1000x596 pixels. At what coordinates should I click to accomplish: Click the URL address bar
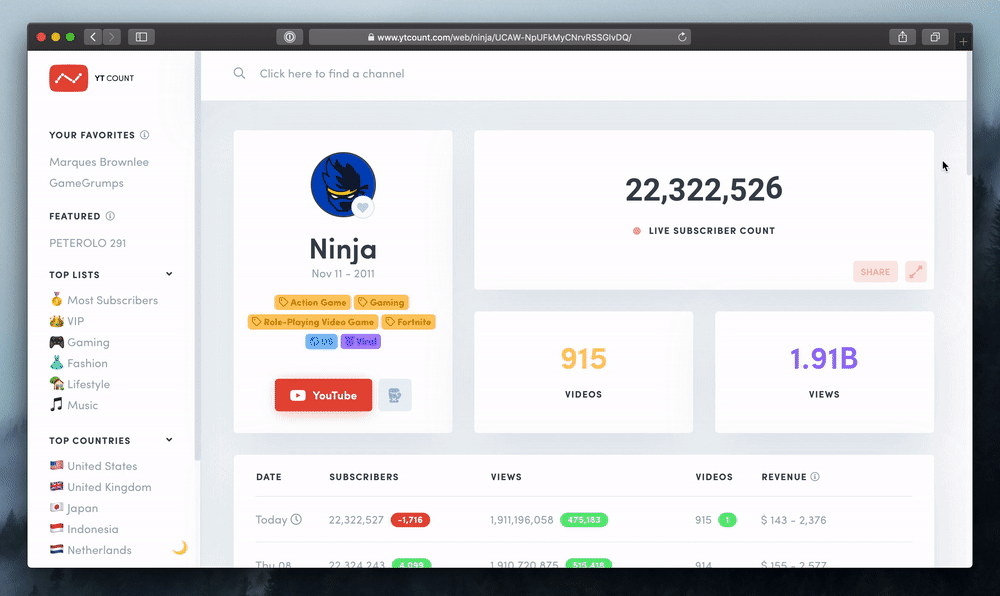point(500,37)
